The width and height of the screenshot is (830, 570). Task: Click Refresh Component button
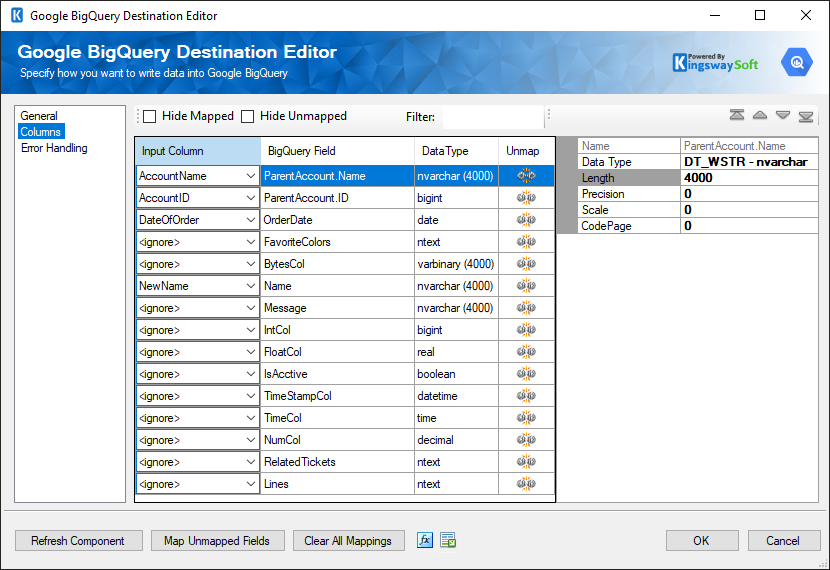[78, 541]
